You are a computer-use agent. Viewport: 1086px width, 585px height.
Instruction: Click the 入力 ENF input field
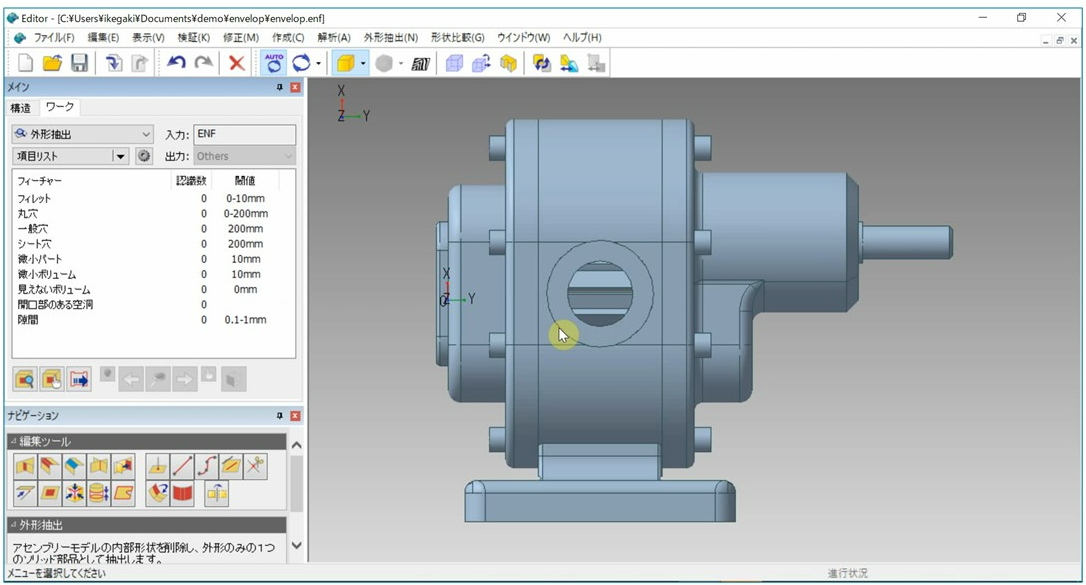[x=244, y=134]
